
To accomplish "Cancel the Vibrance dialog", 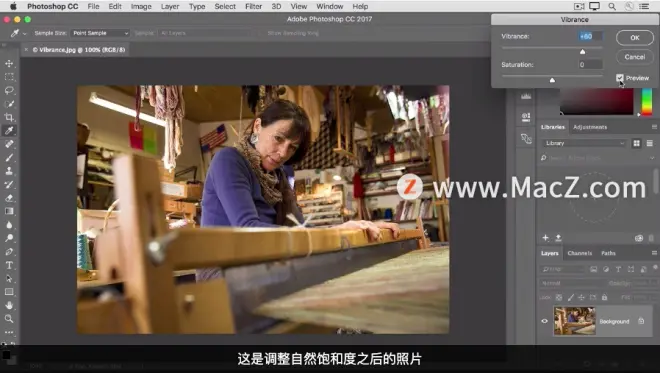I will 635,57.
